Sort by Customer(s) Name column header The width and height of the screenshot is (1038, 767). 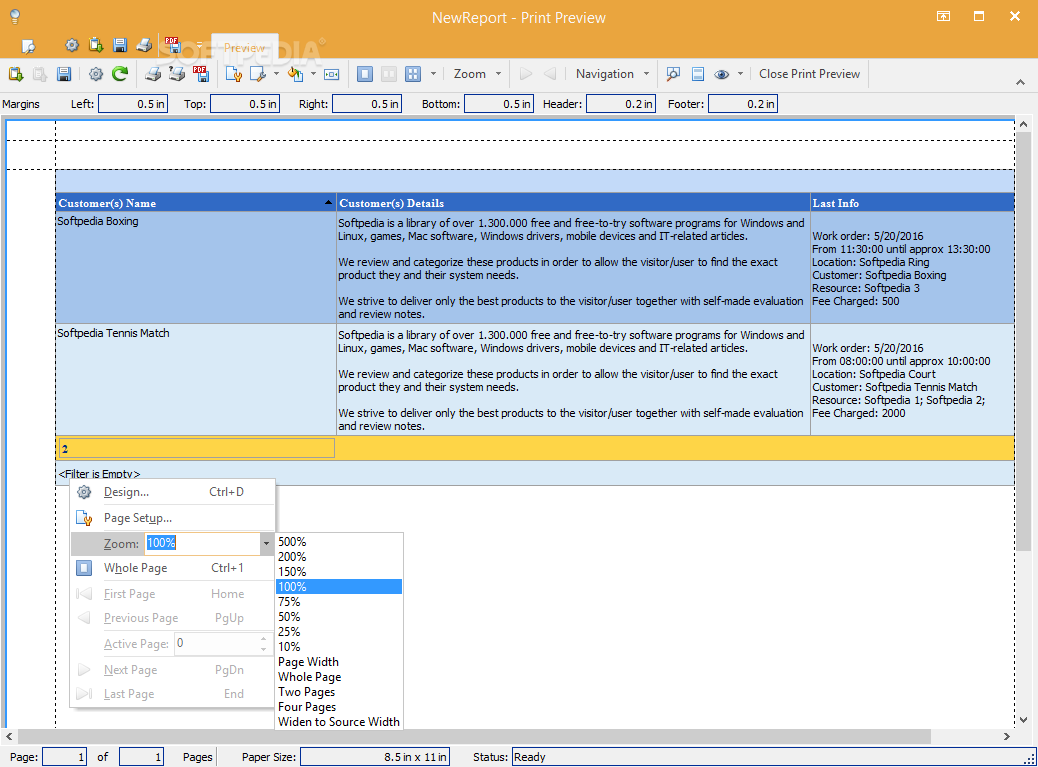pyautogui.click(x=196, y=203)
